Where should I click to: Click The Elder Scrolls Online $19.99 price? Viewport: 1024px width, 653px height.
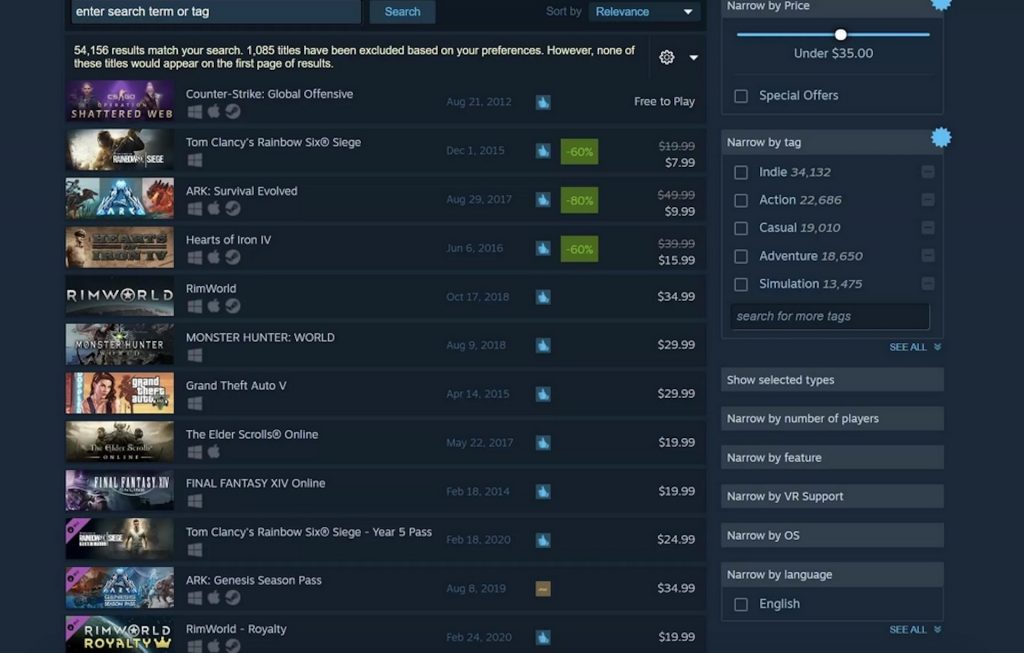(x=677, y=442)
